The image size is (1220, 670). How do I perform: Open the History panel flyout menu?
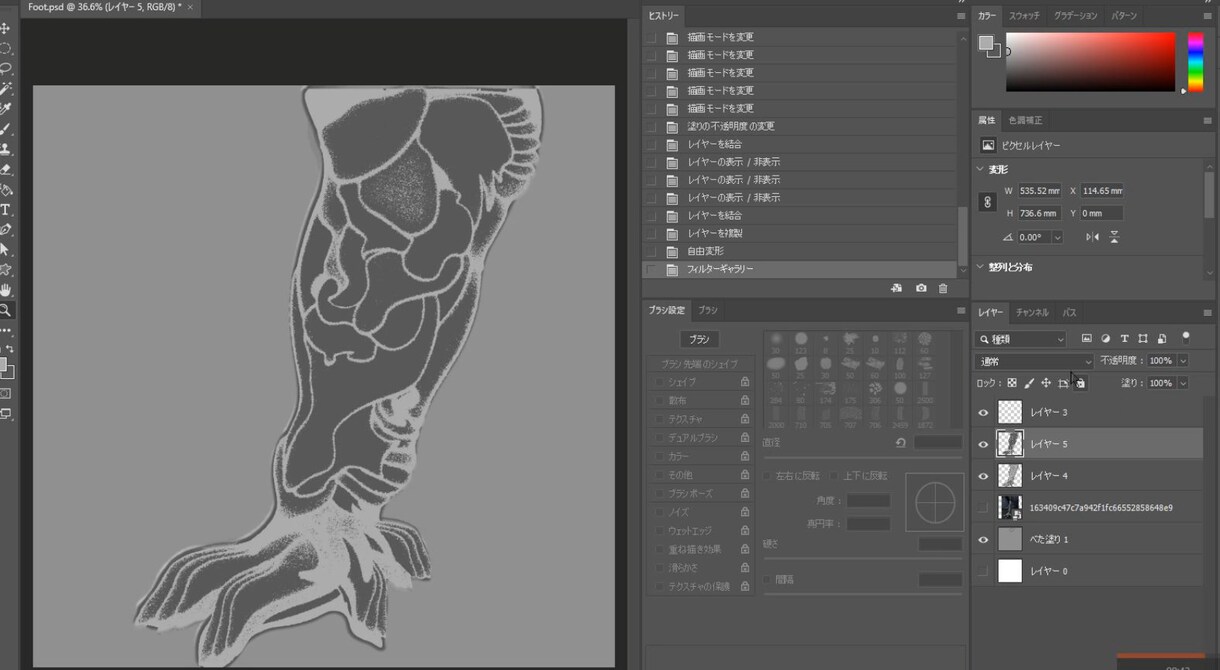(961, 16)
